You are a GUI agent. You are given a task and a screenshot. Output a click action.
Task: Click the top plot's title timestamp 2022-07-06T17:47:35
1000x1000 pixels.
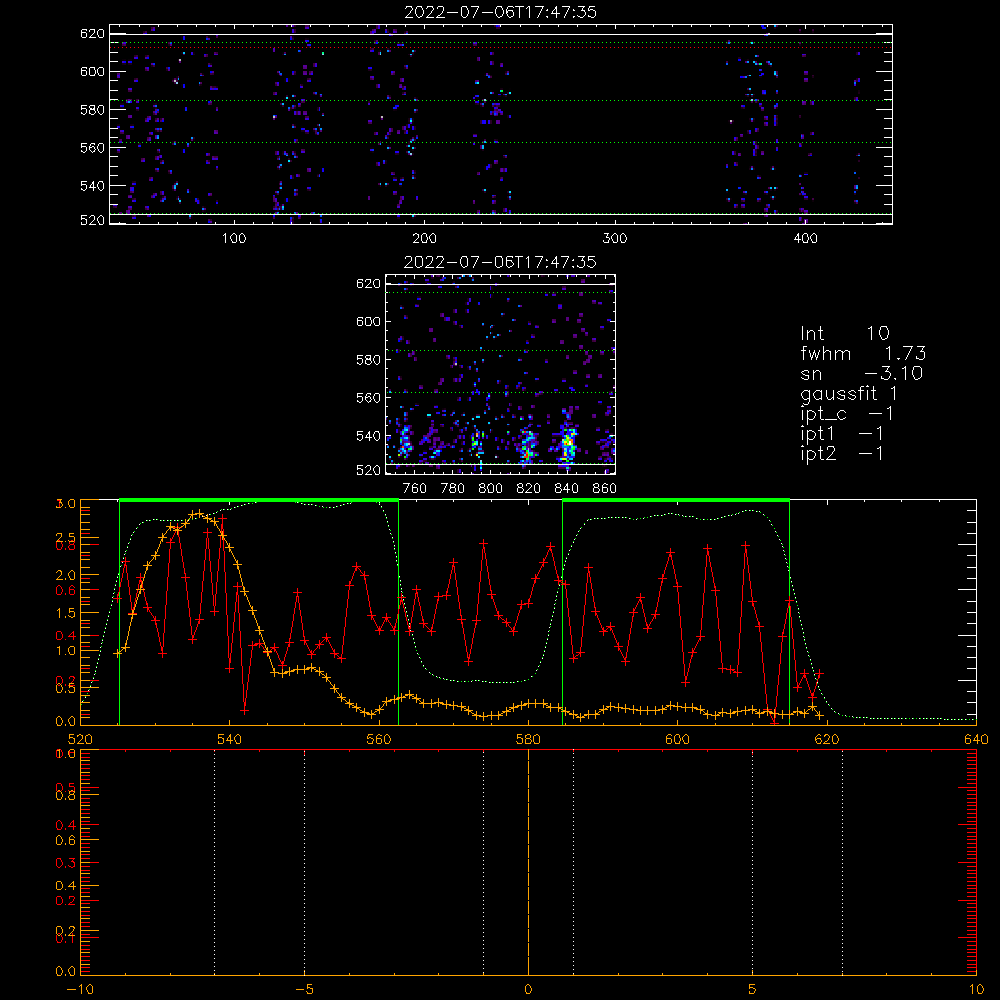coord(500,12)
